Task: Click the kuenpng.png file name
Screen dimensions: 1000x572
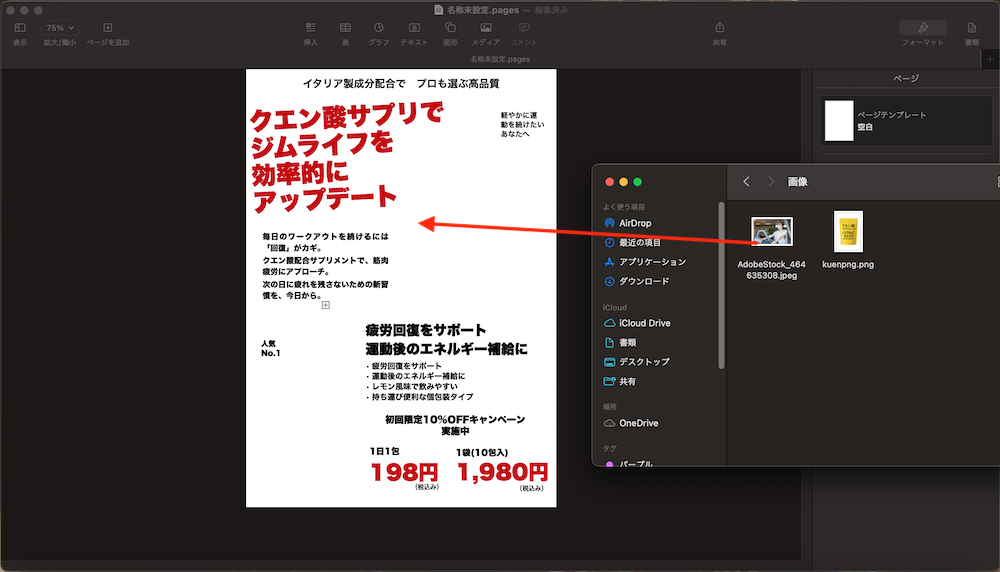Action: 848,264
